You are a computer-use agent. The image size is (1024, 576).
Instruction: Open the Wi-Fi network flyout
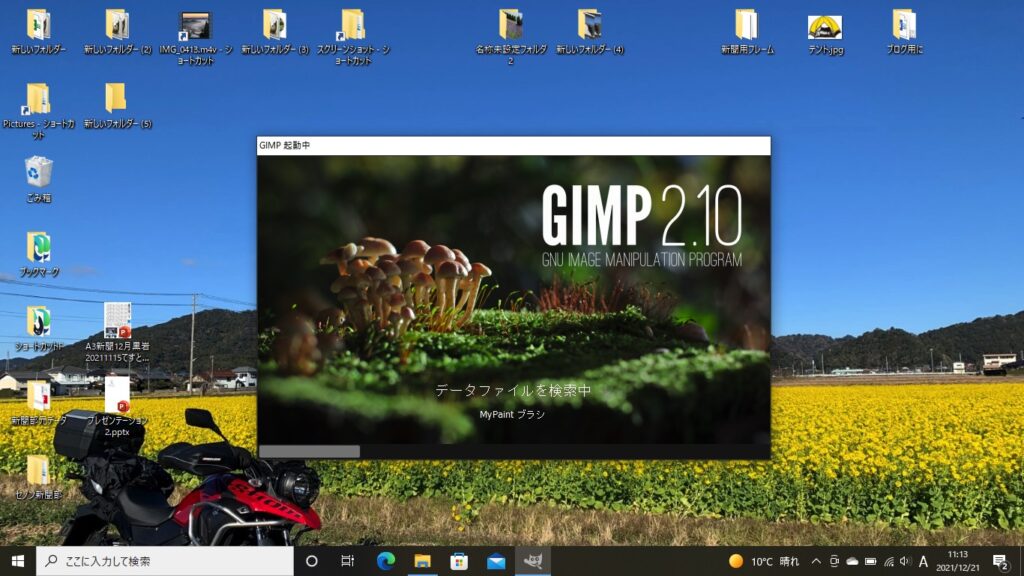click(x=888, y=561)
